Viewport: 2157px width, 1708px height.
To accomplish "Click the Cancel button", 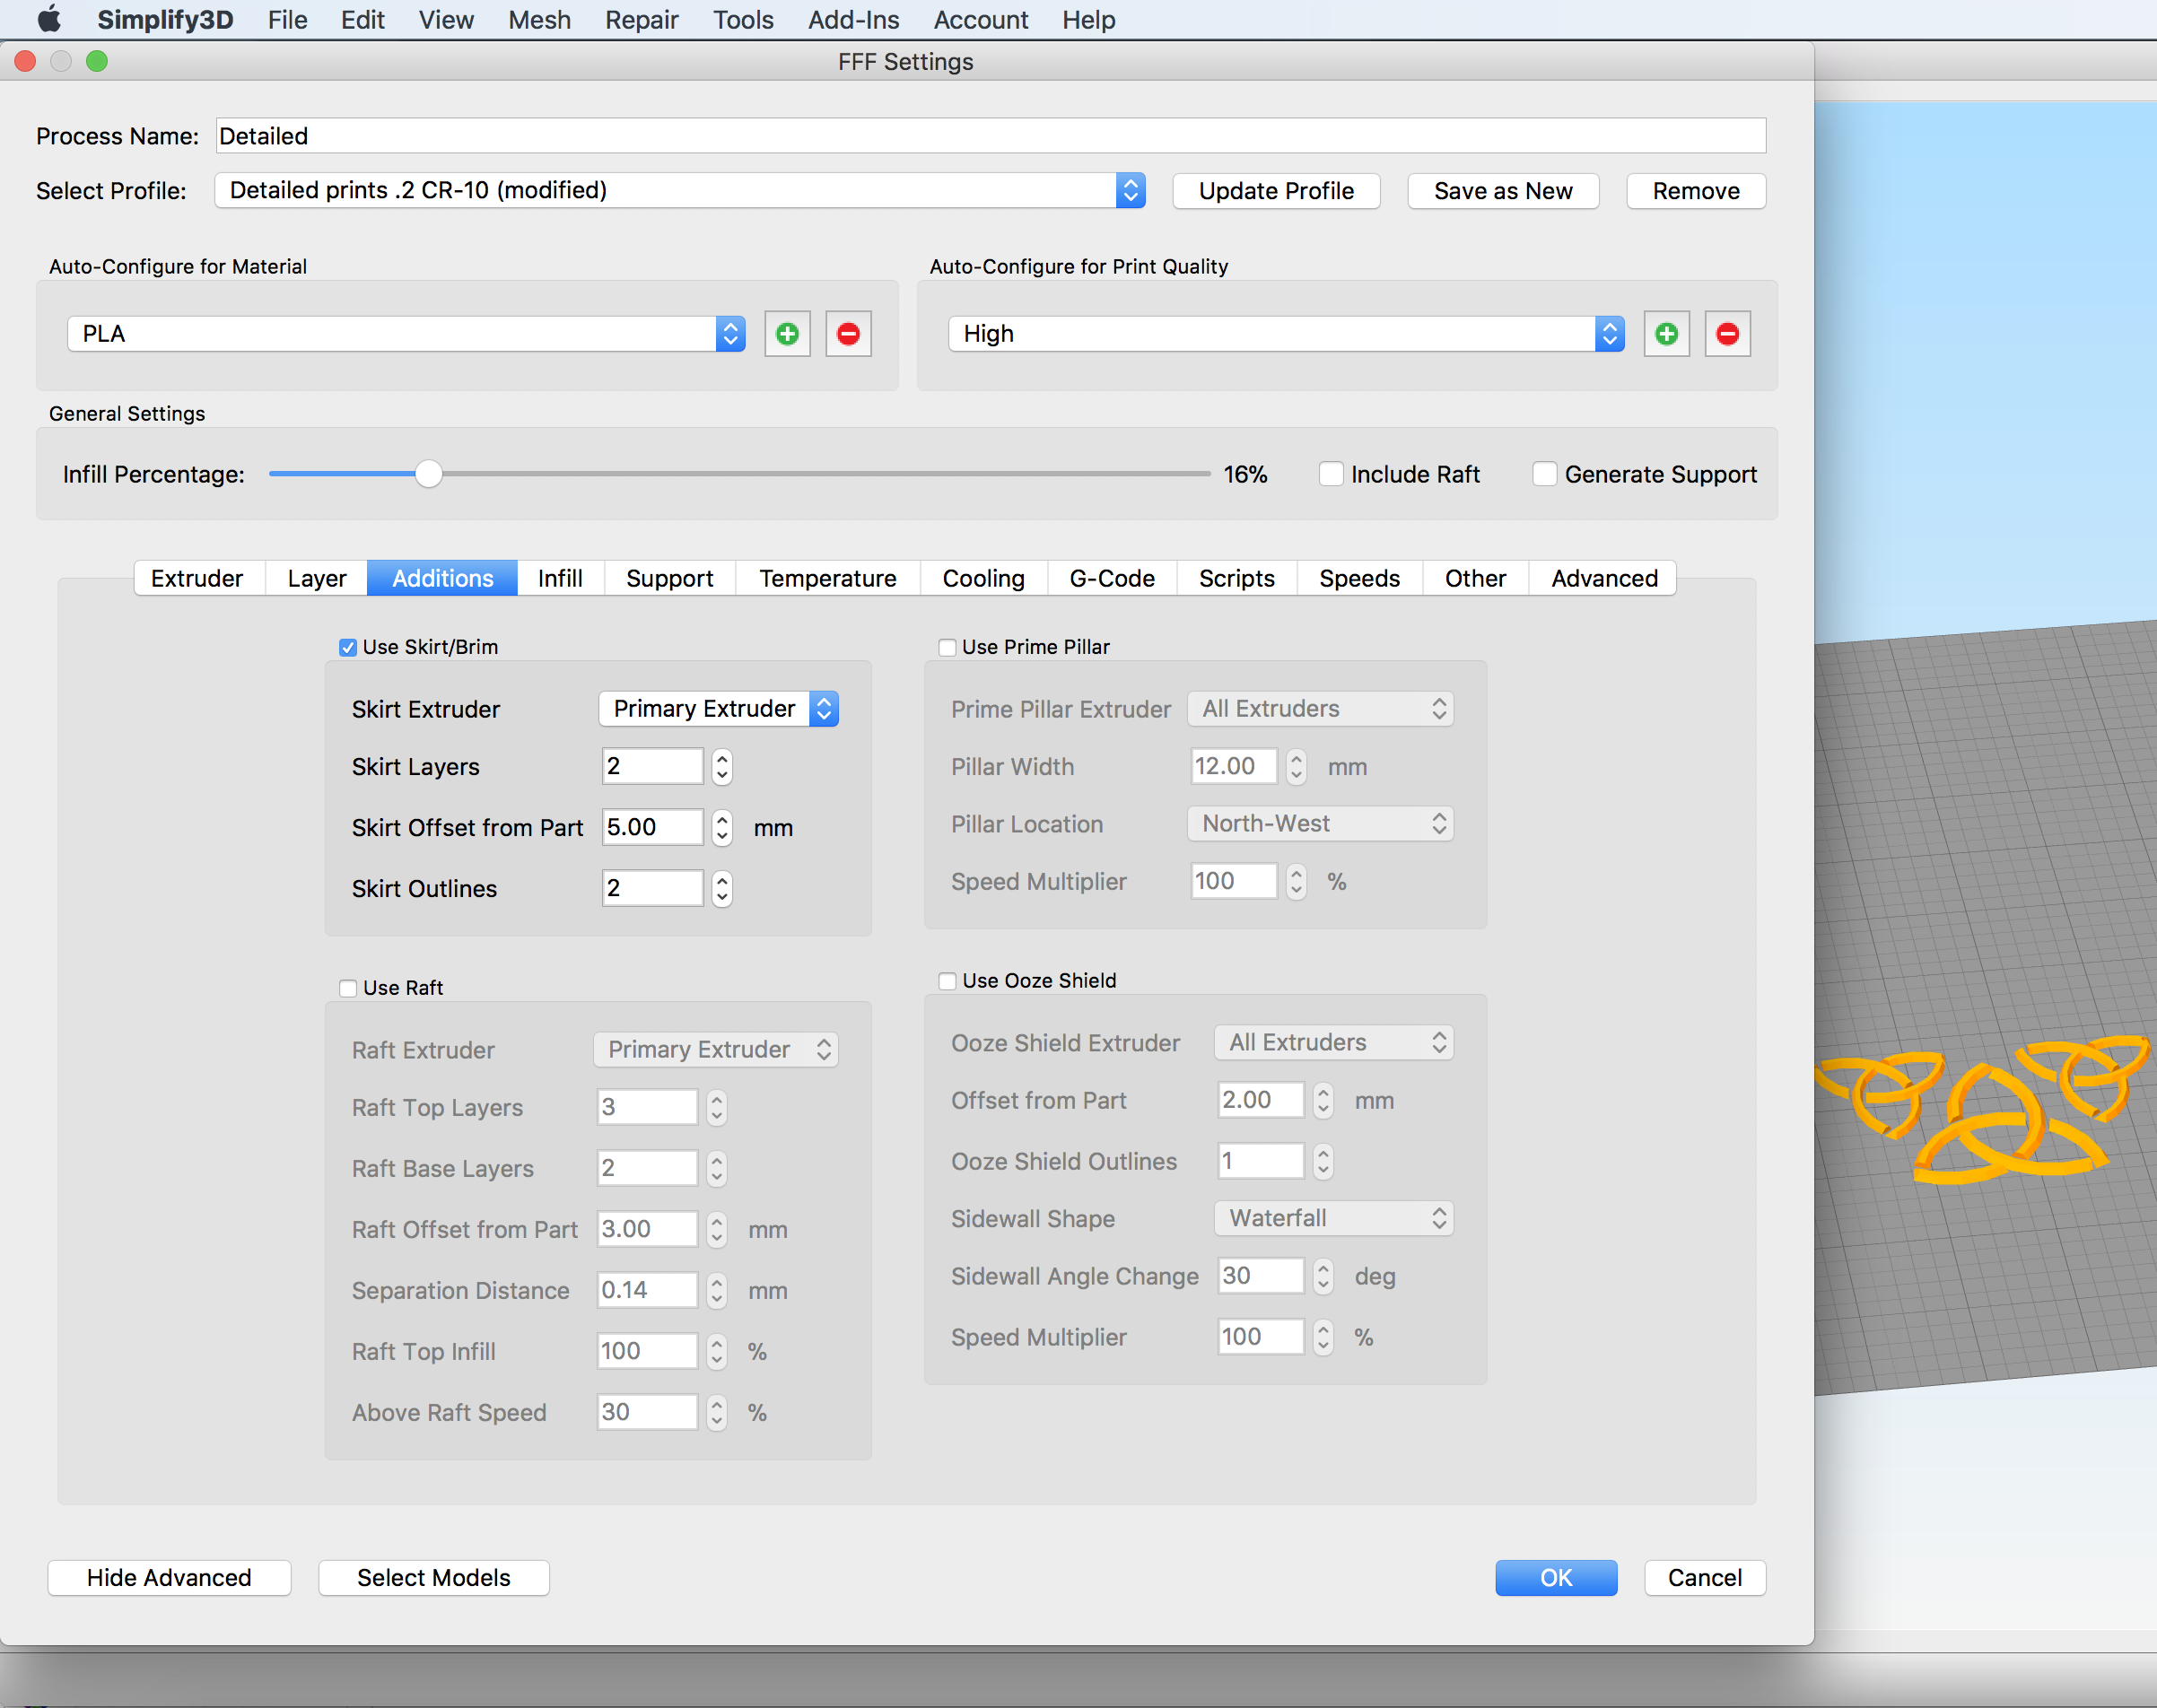I will [x=1705, y=1578].
